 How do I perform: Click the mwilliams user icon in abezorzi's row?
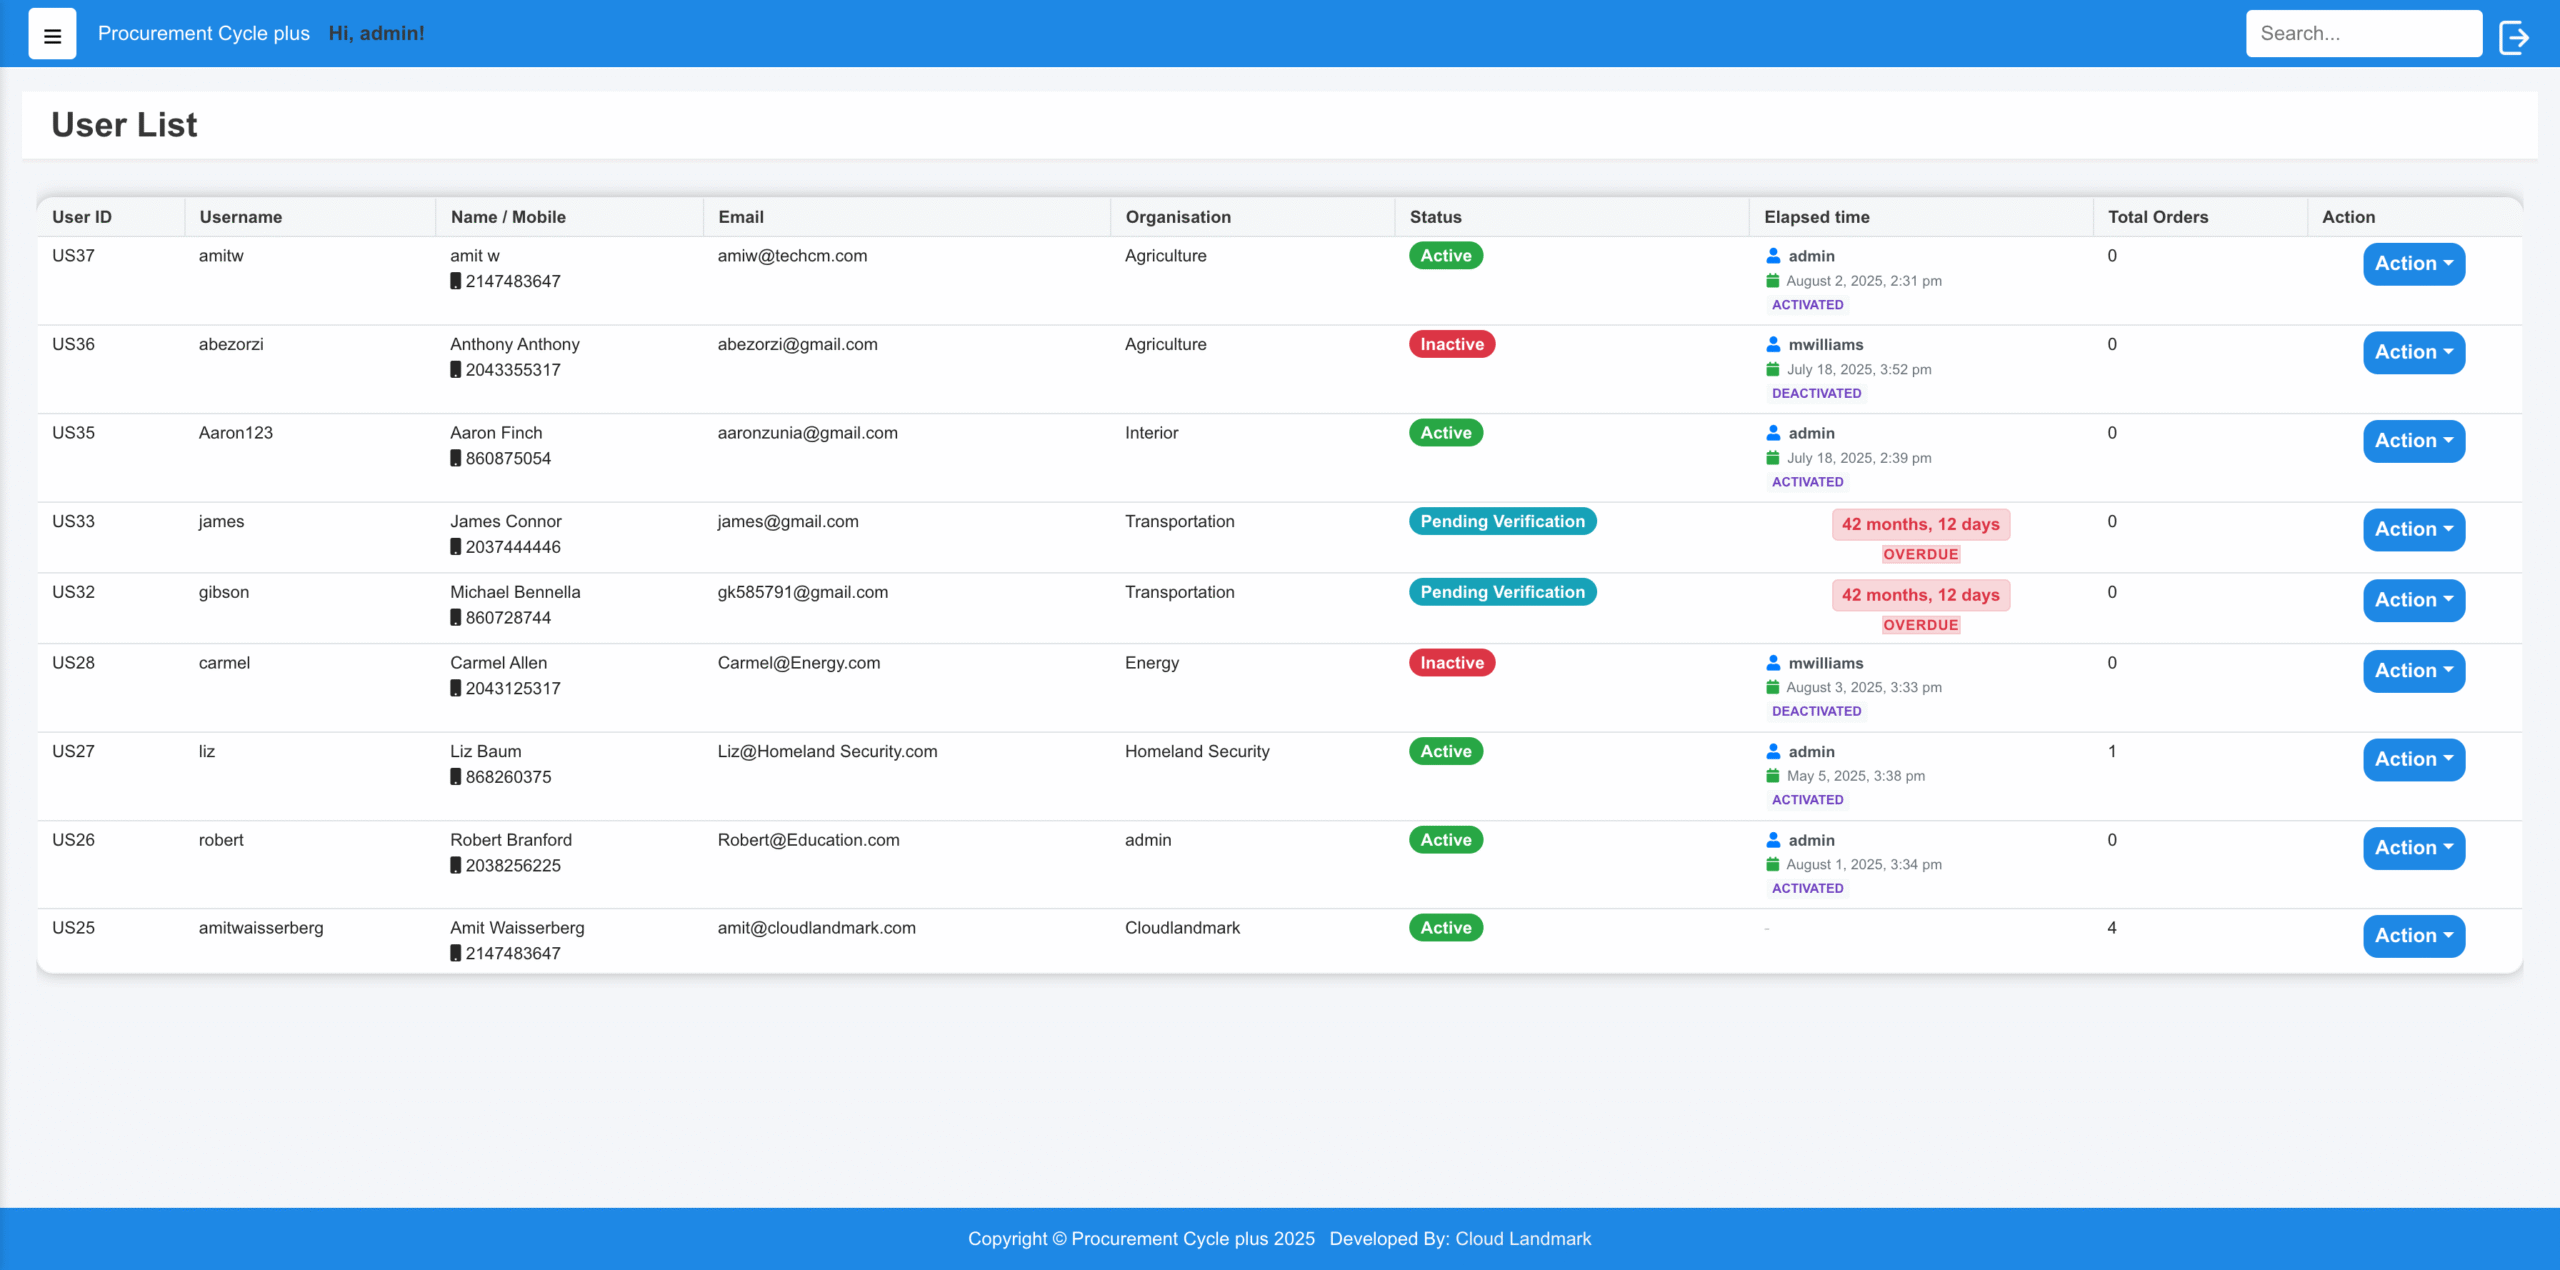click(1772, 344)
